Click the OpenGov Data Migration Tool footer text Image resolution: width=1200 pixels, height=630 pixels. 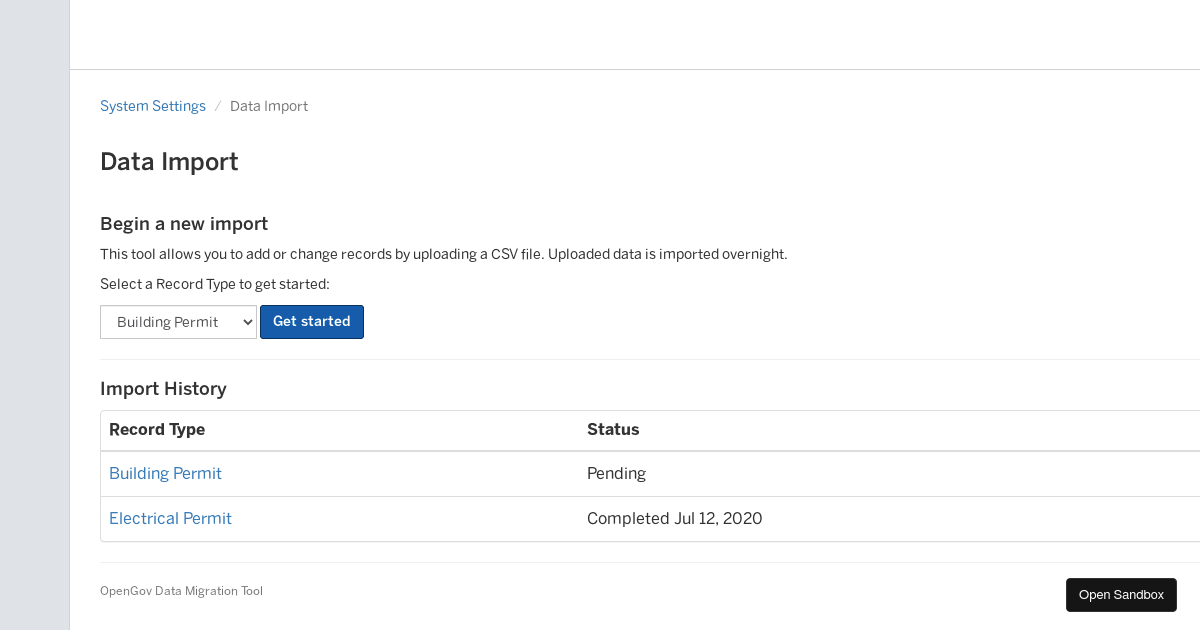click(x=181, y=590)
